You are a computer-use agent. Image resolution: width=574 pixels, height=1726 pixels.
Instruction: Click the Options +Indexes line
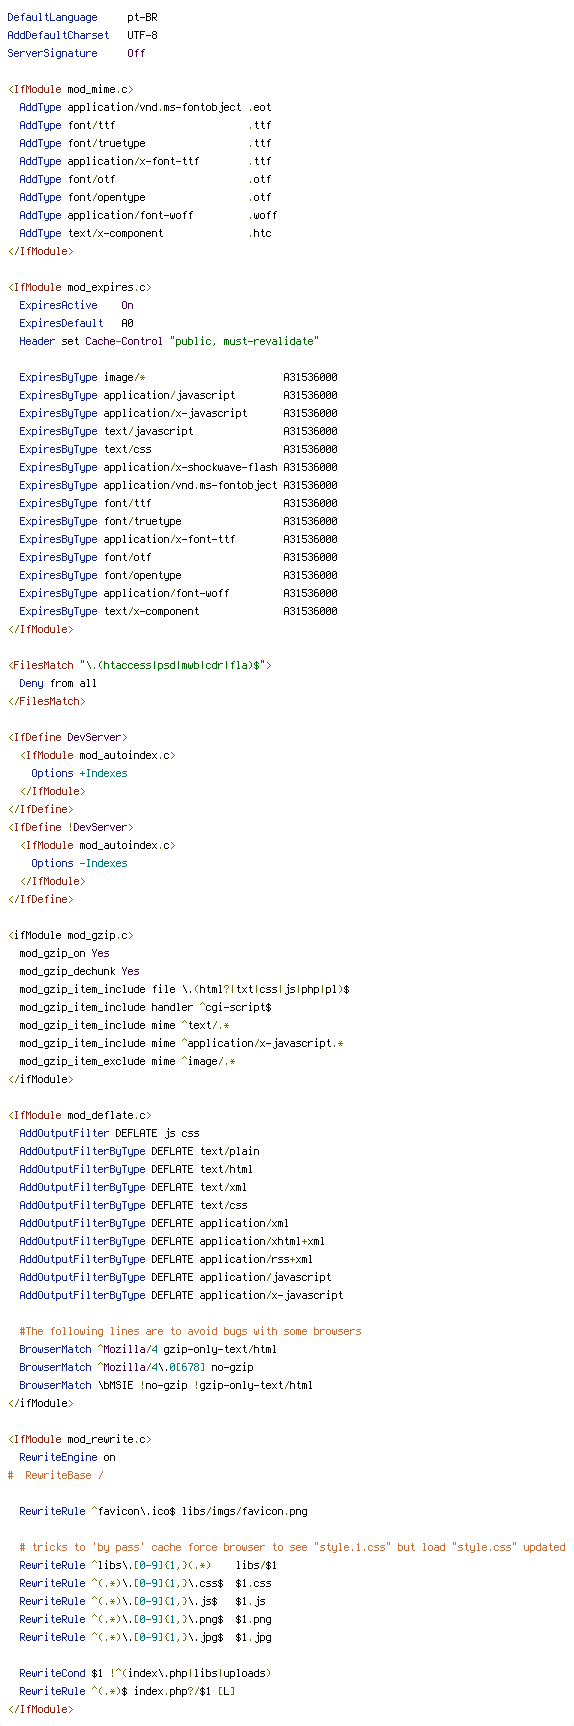pos(79,773)
